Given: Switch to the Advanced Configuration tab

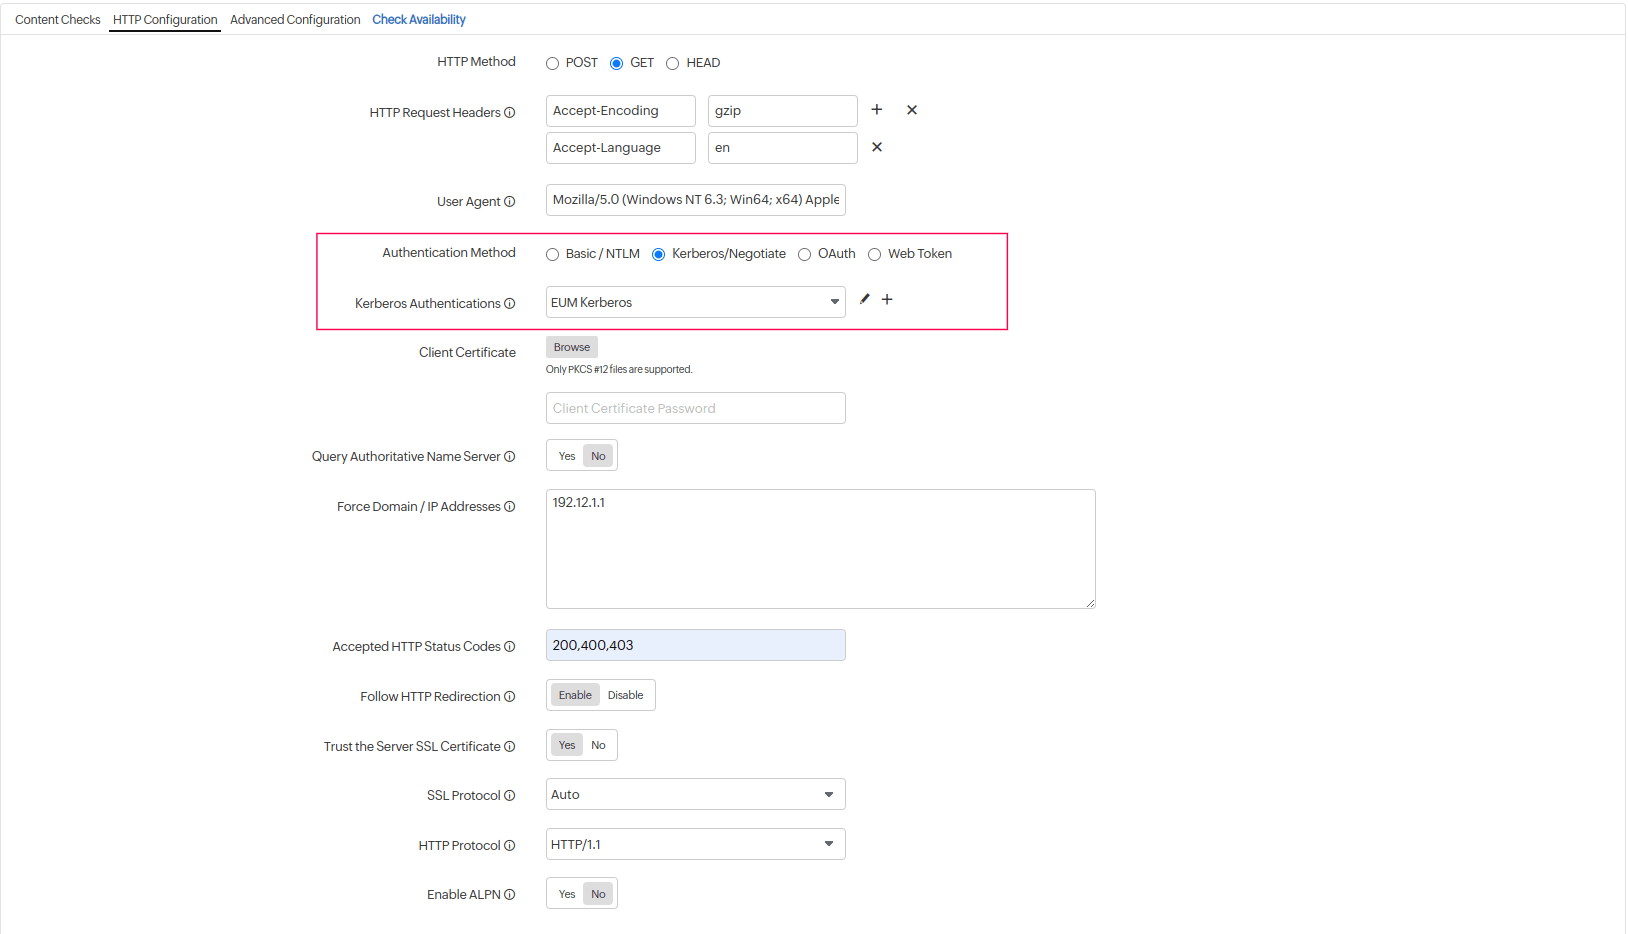Looking at the screenshot, I should coord(295,19).
